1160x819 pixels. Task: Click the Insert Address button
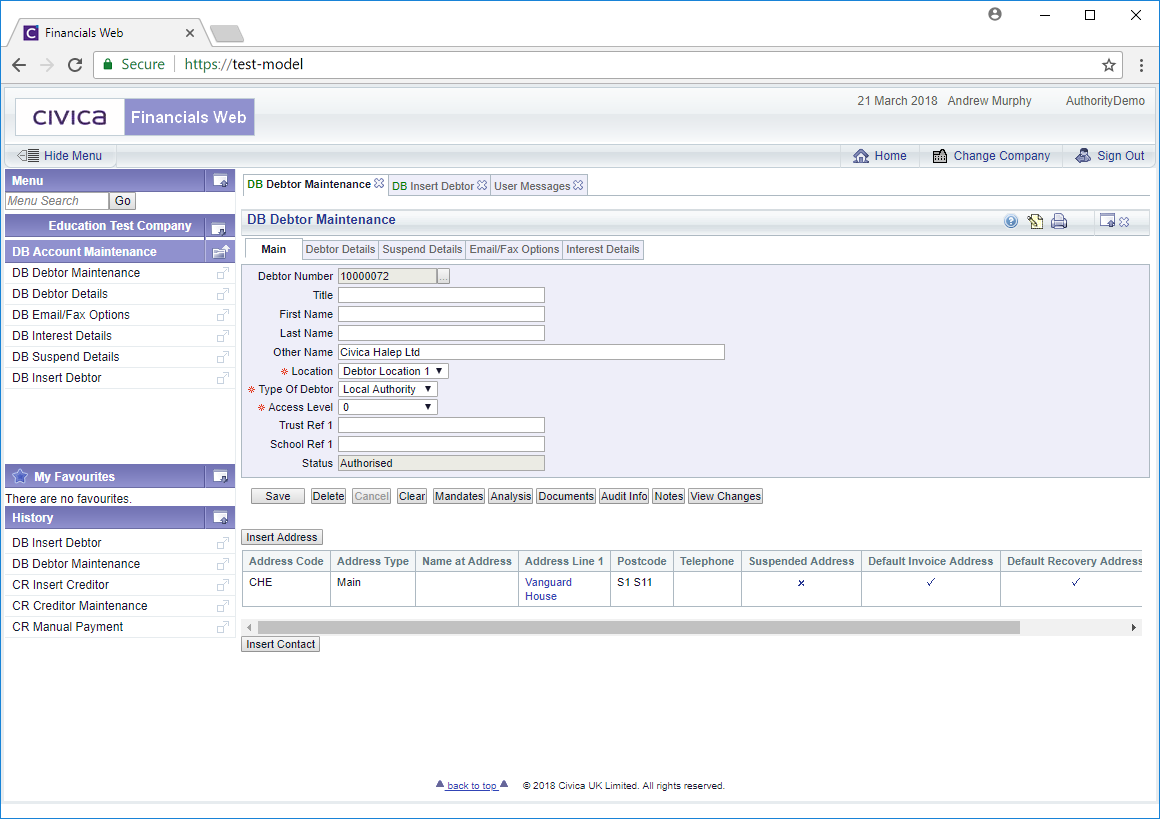[x=282, y=537]
